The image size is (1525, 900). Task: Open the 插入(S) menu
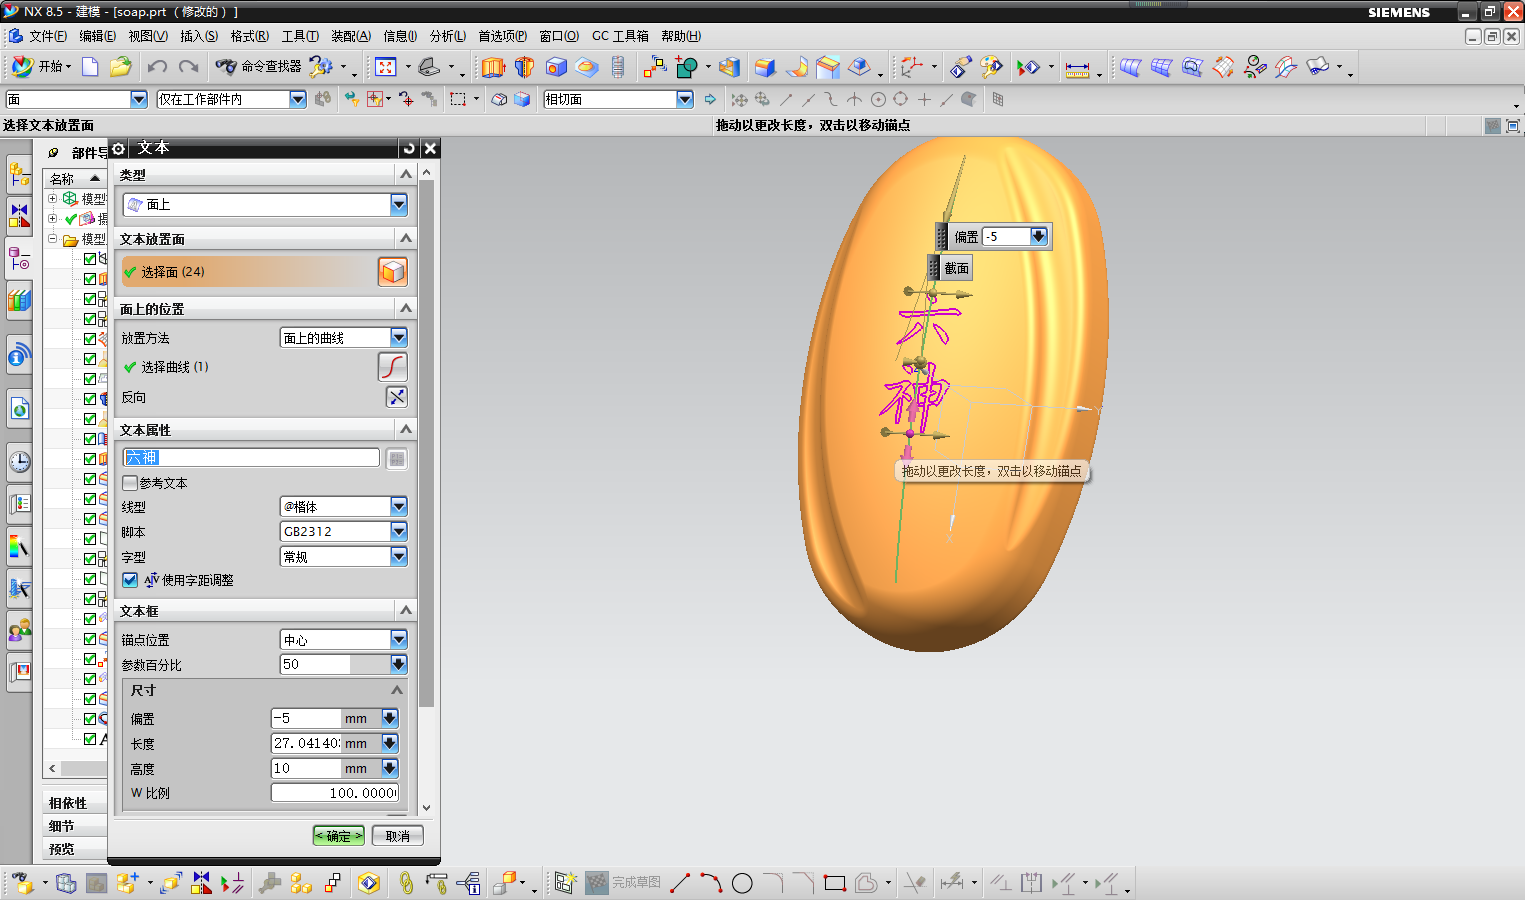pyautogui.click(x=198, y=36)
